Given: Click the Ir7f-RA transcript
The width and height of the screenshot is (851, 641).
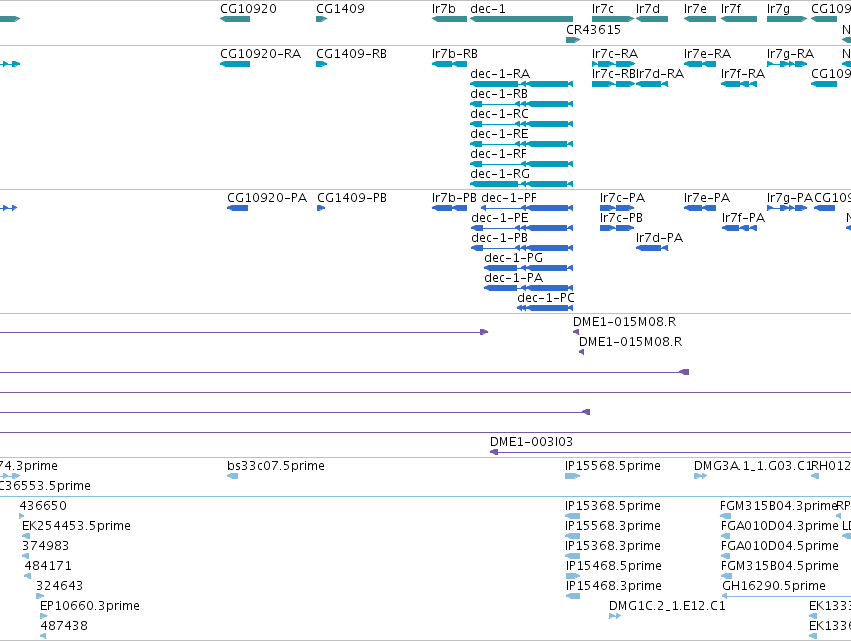Looking at the screenshot, I should click(739, 84).
